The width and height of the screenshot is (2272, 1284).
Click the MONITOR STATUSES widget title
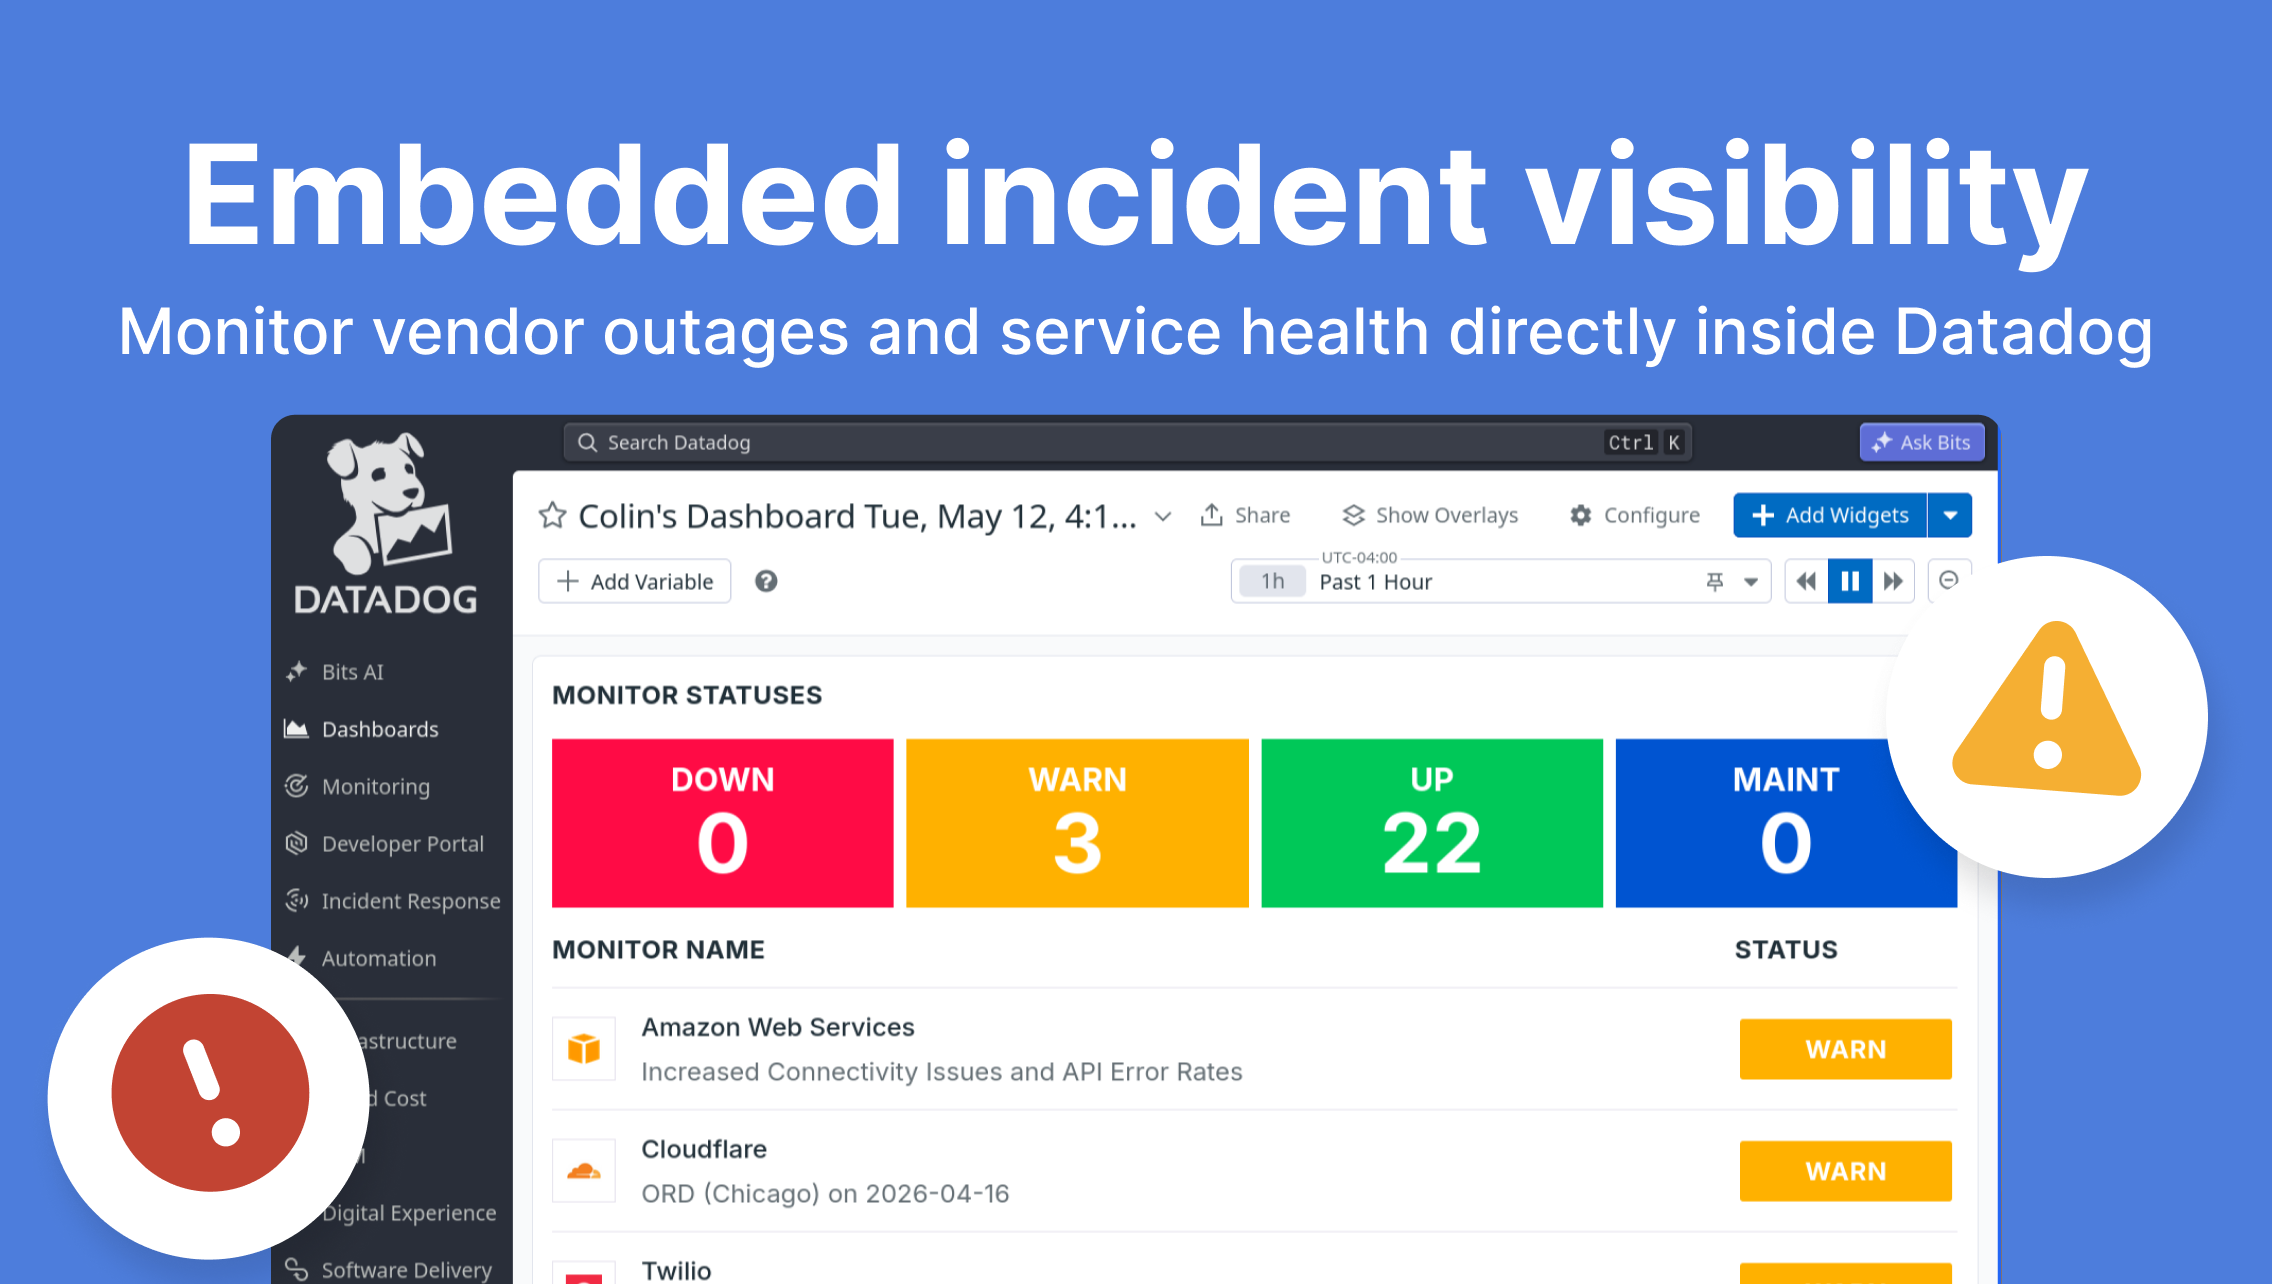tap(687, 695)
